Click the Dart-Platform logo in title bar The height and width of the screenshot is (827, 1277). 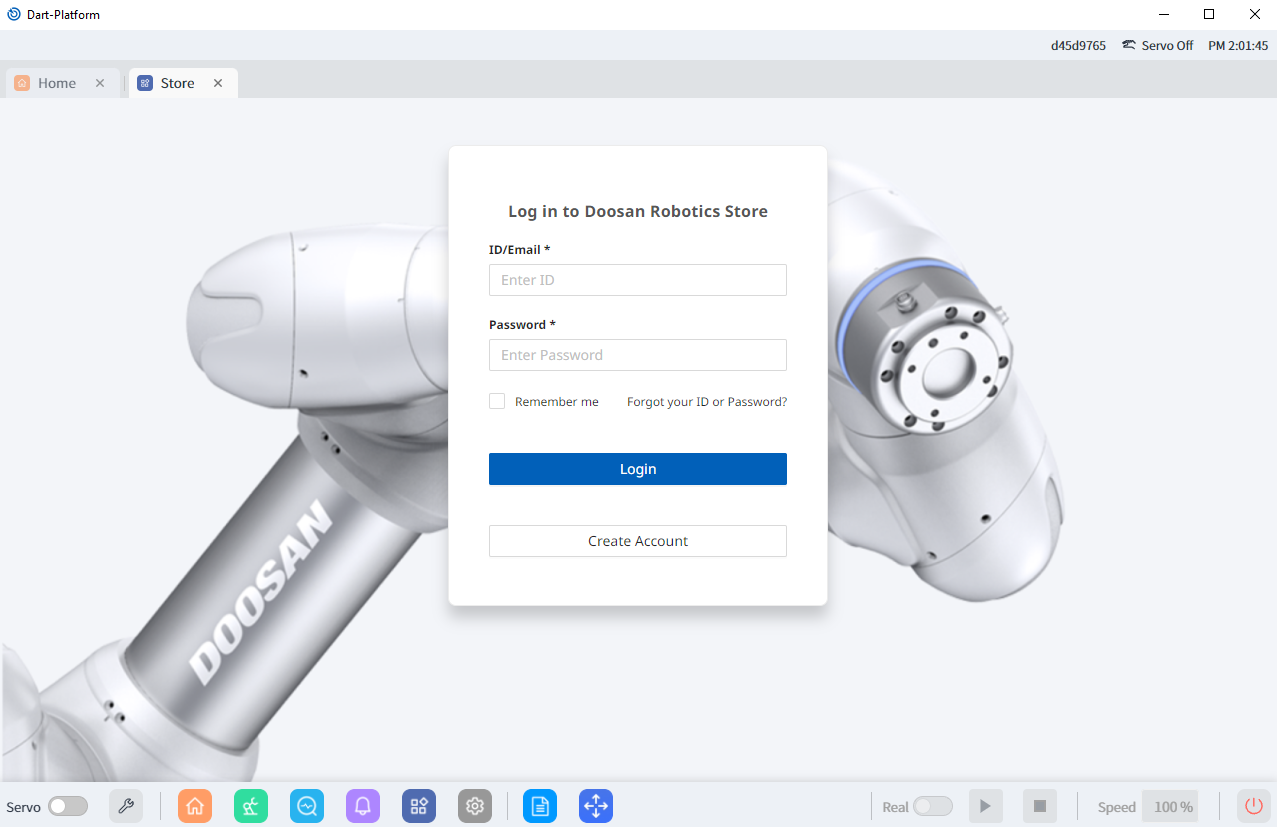pyautogui.click(x=14, y=14)
